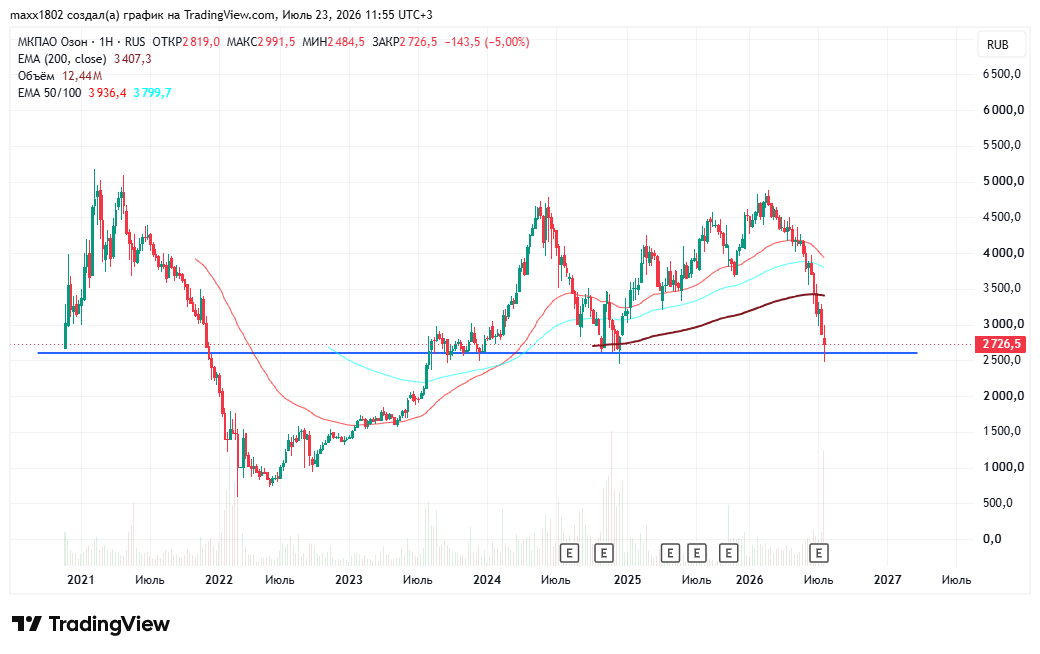Viewport: 1040px width, 654px height.
Task: Click the leftmost earnings E marker
Action: (x=569, y=553)
